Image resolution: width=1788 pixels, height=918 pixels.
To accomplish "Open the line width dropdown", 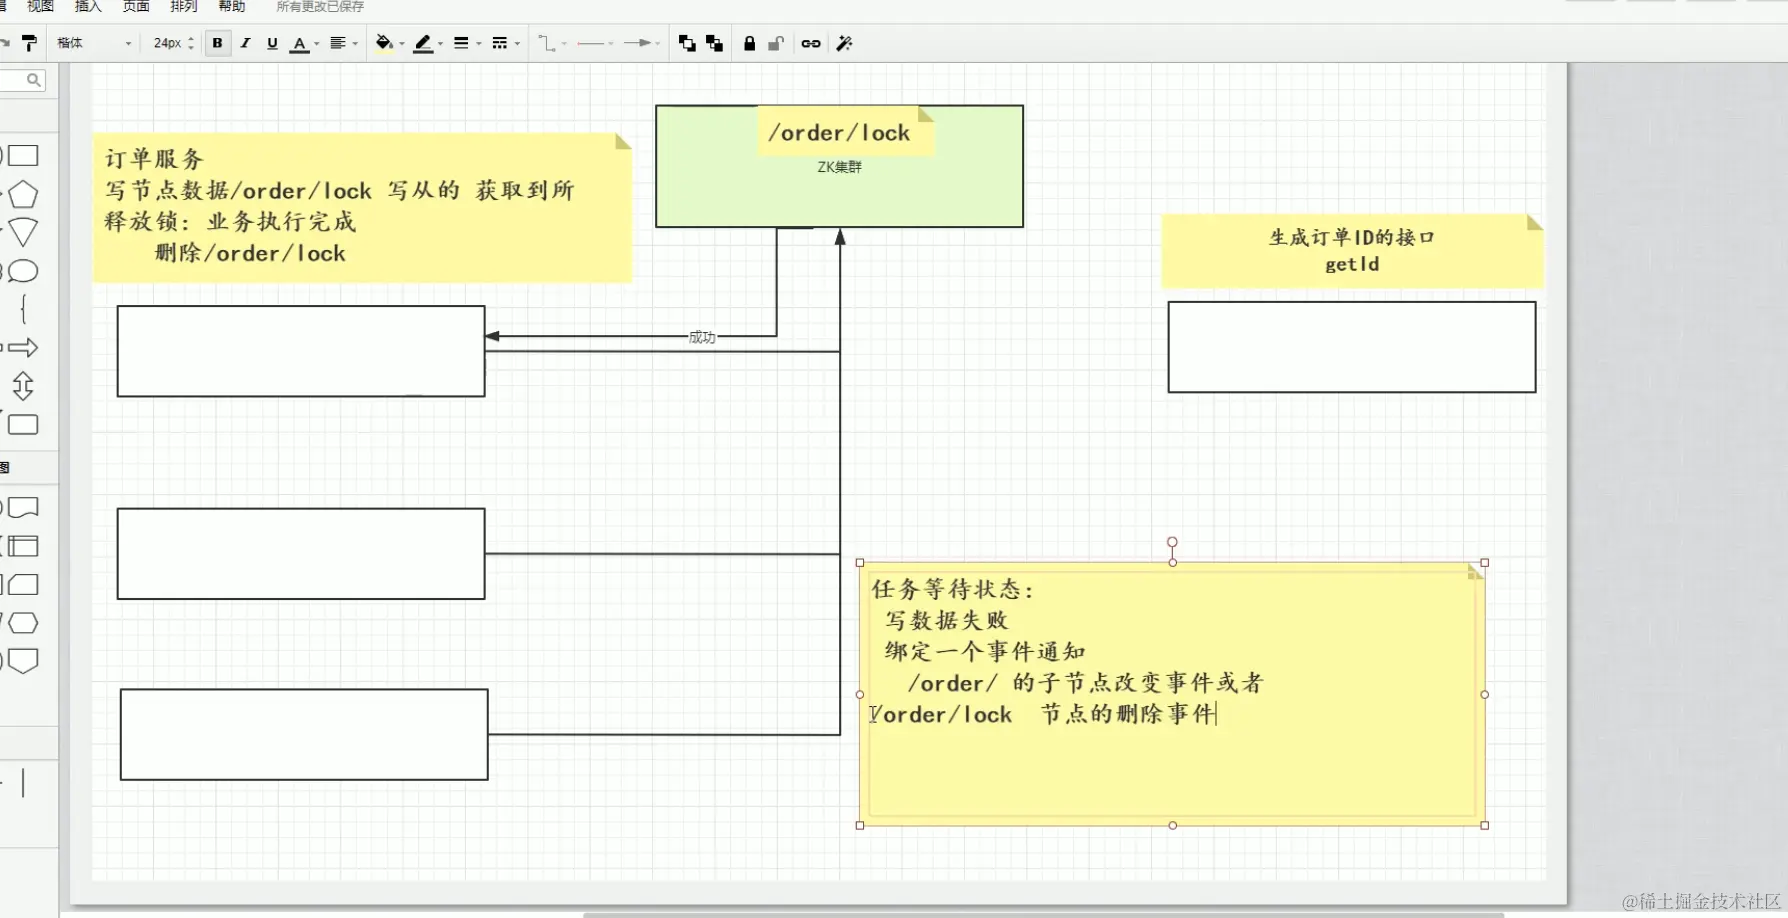I will tap(466, 43).
